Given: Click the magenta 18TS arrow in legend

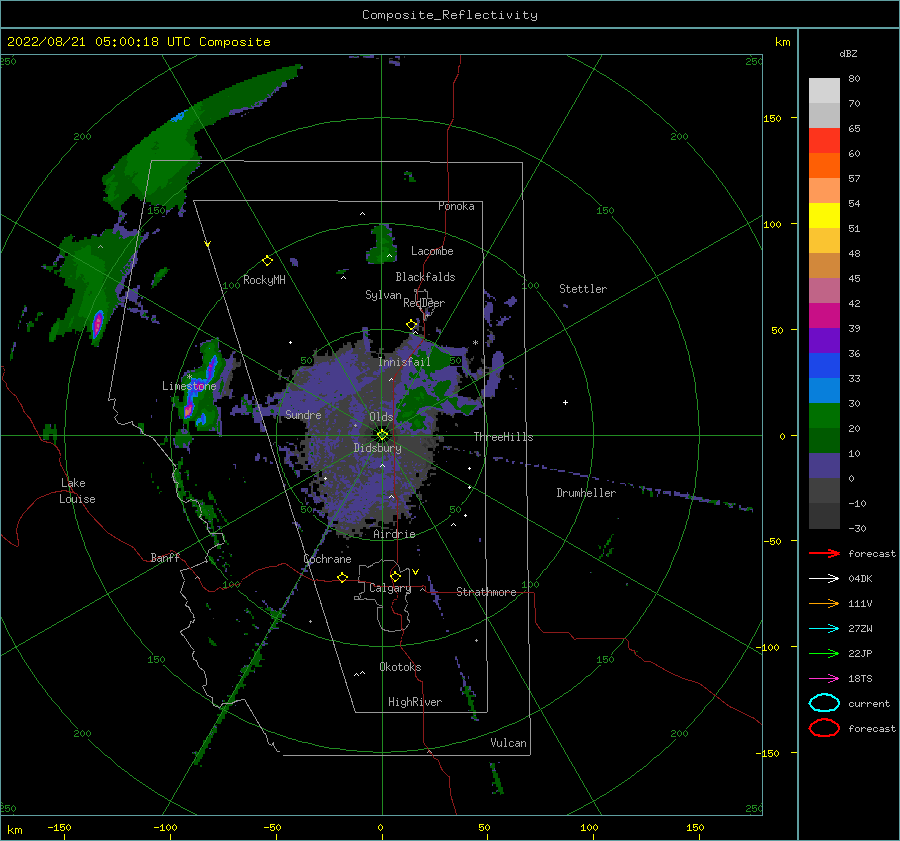Looking at the screenshot, I should pyautogui.click(x=824, y=679).
